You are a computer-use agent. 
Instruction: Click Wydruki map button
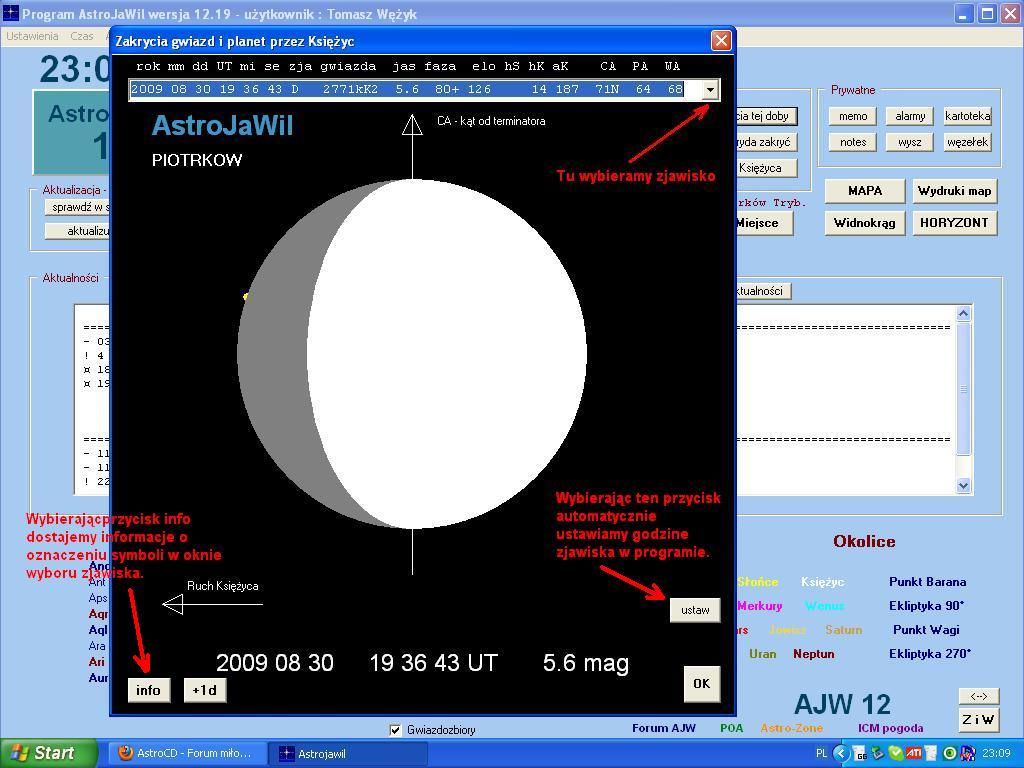954,191
